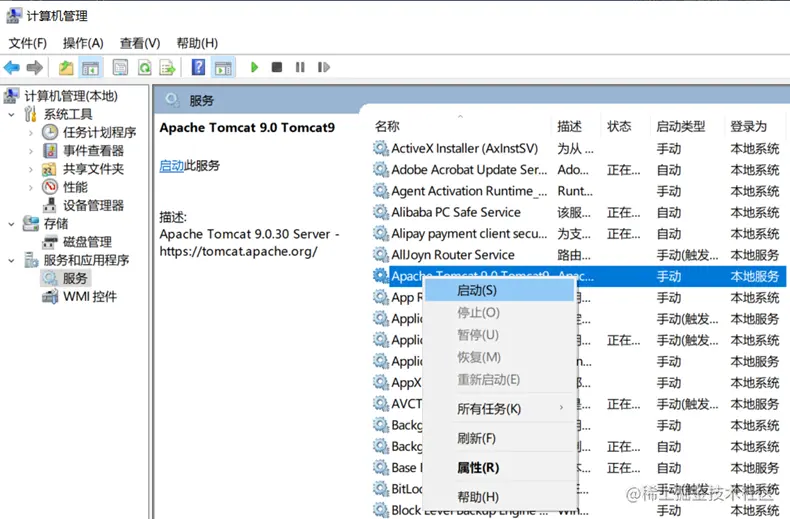790x519 pixels.
Task: Expand the 共享文件夹 tree node
Action: [31, 169]
